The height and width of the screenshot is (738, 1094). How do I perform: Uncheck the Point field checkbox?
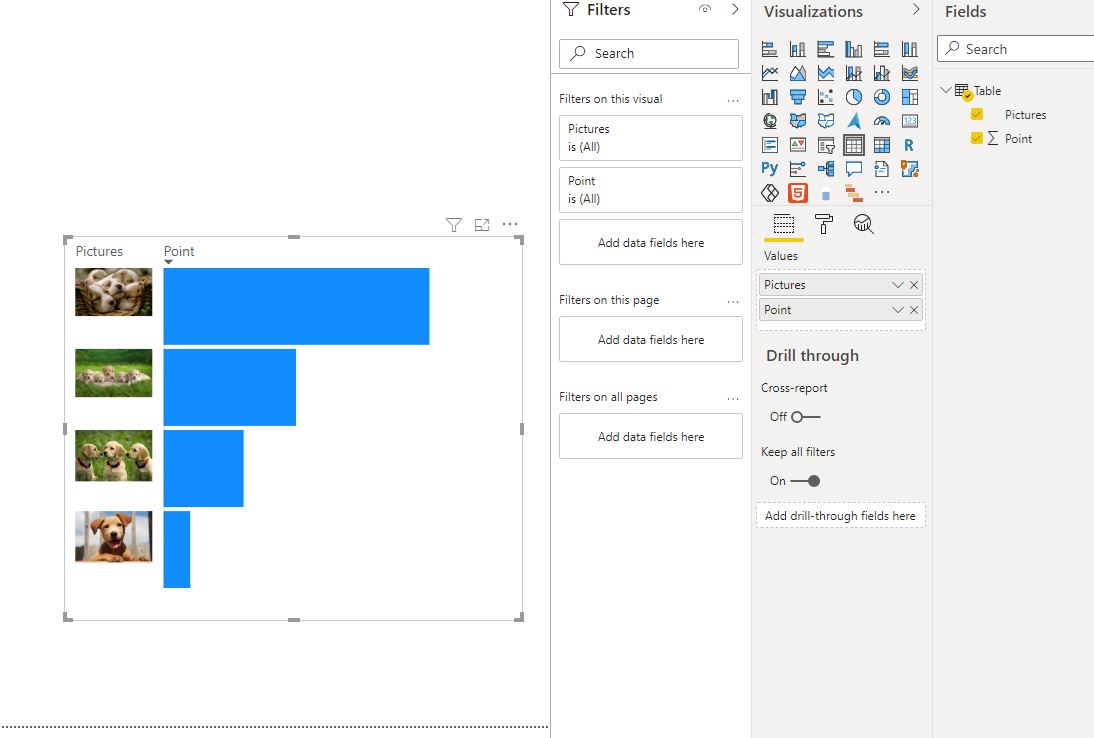[x=977, y=138]
